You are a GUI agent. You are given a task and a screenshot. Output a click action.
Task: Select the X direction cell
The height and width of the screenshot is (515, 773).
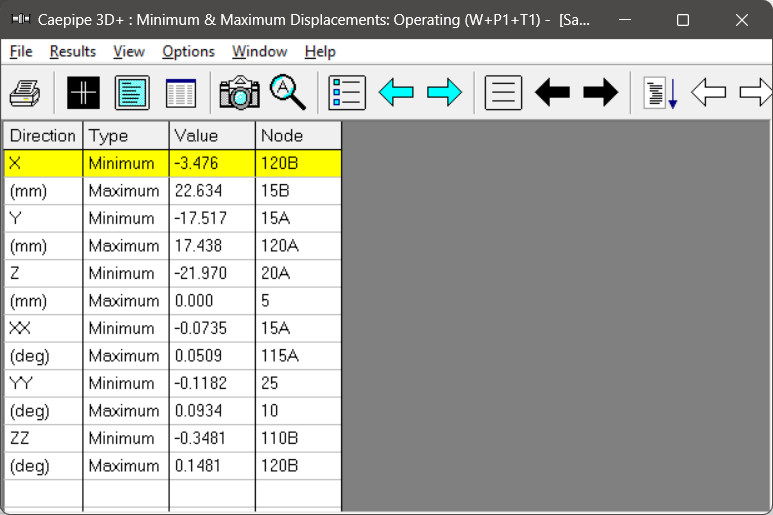click(x=43, y=163)
